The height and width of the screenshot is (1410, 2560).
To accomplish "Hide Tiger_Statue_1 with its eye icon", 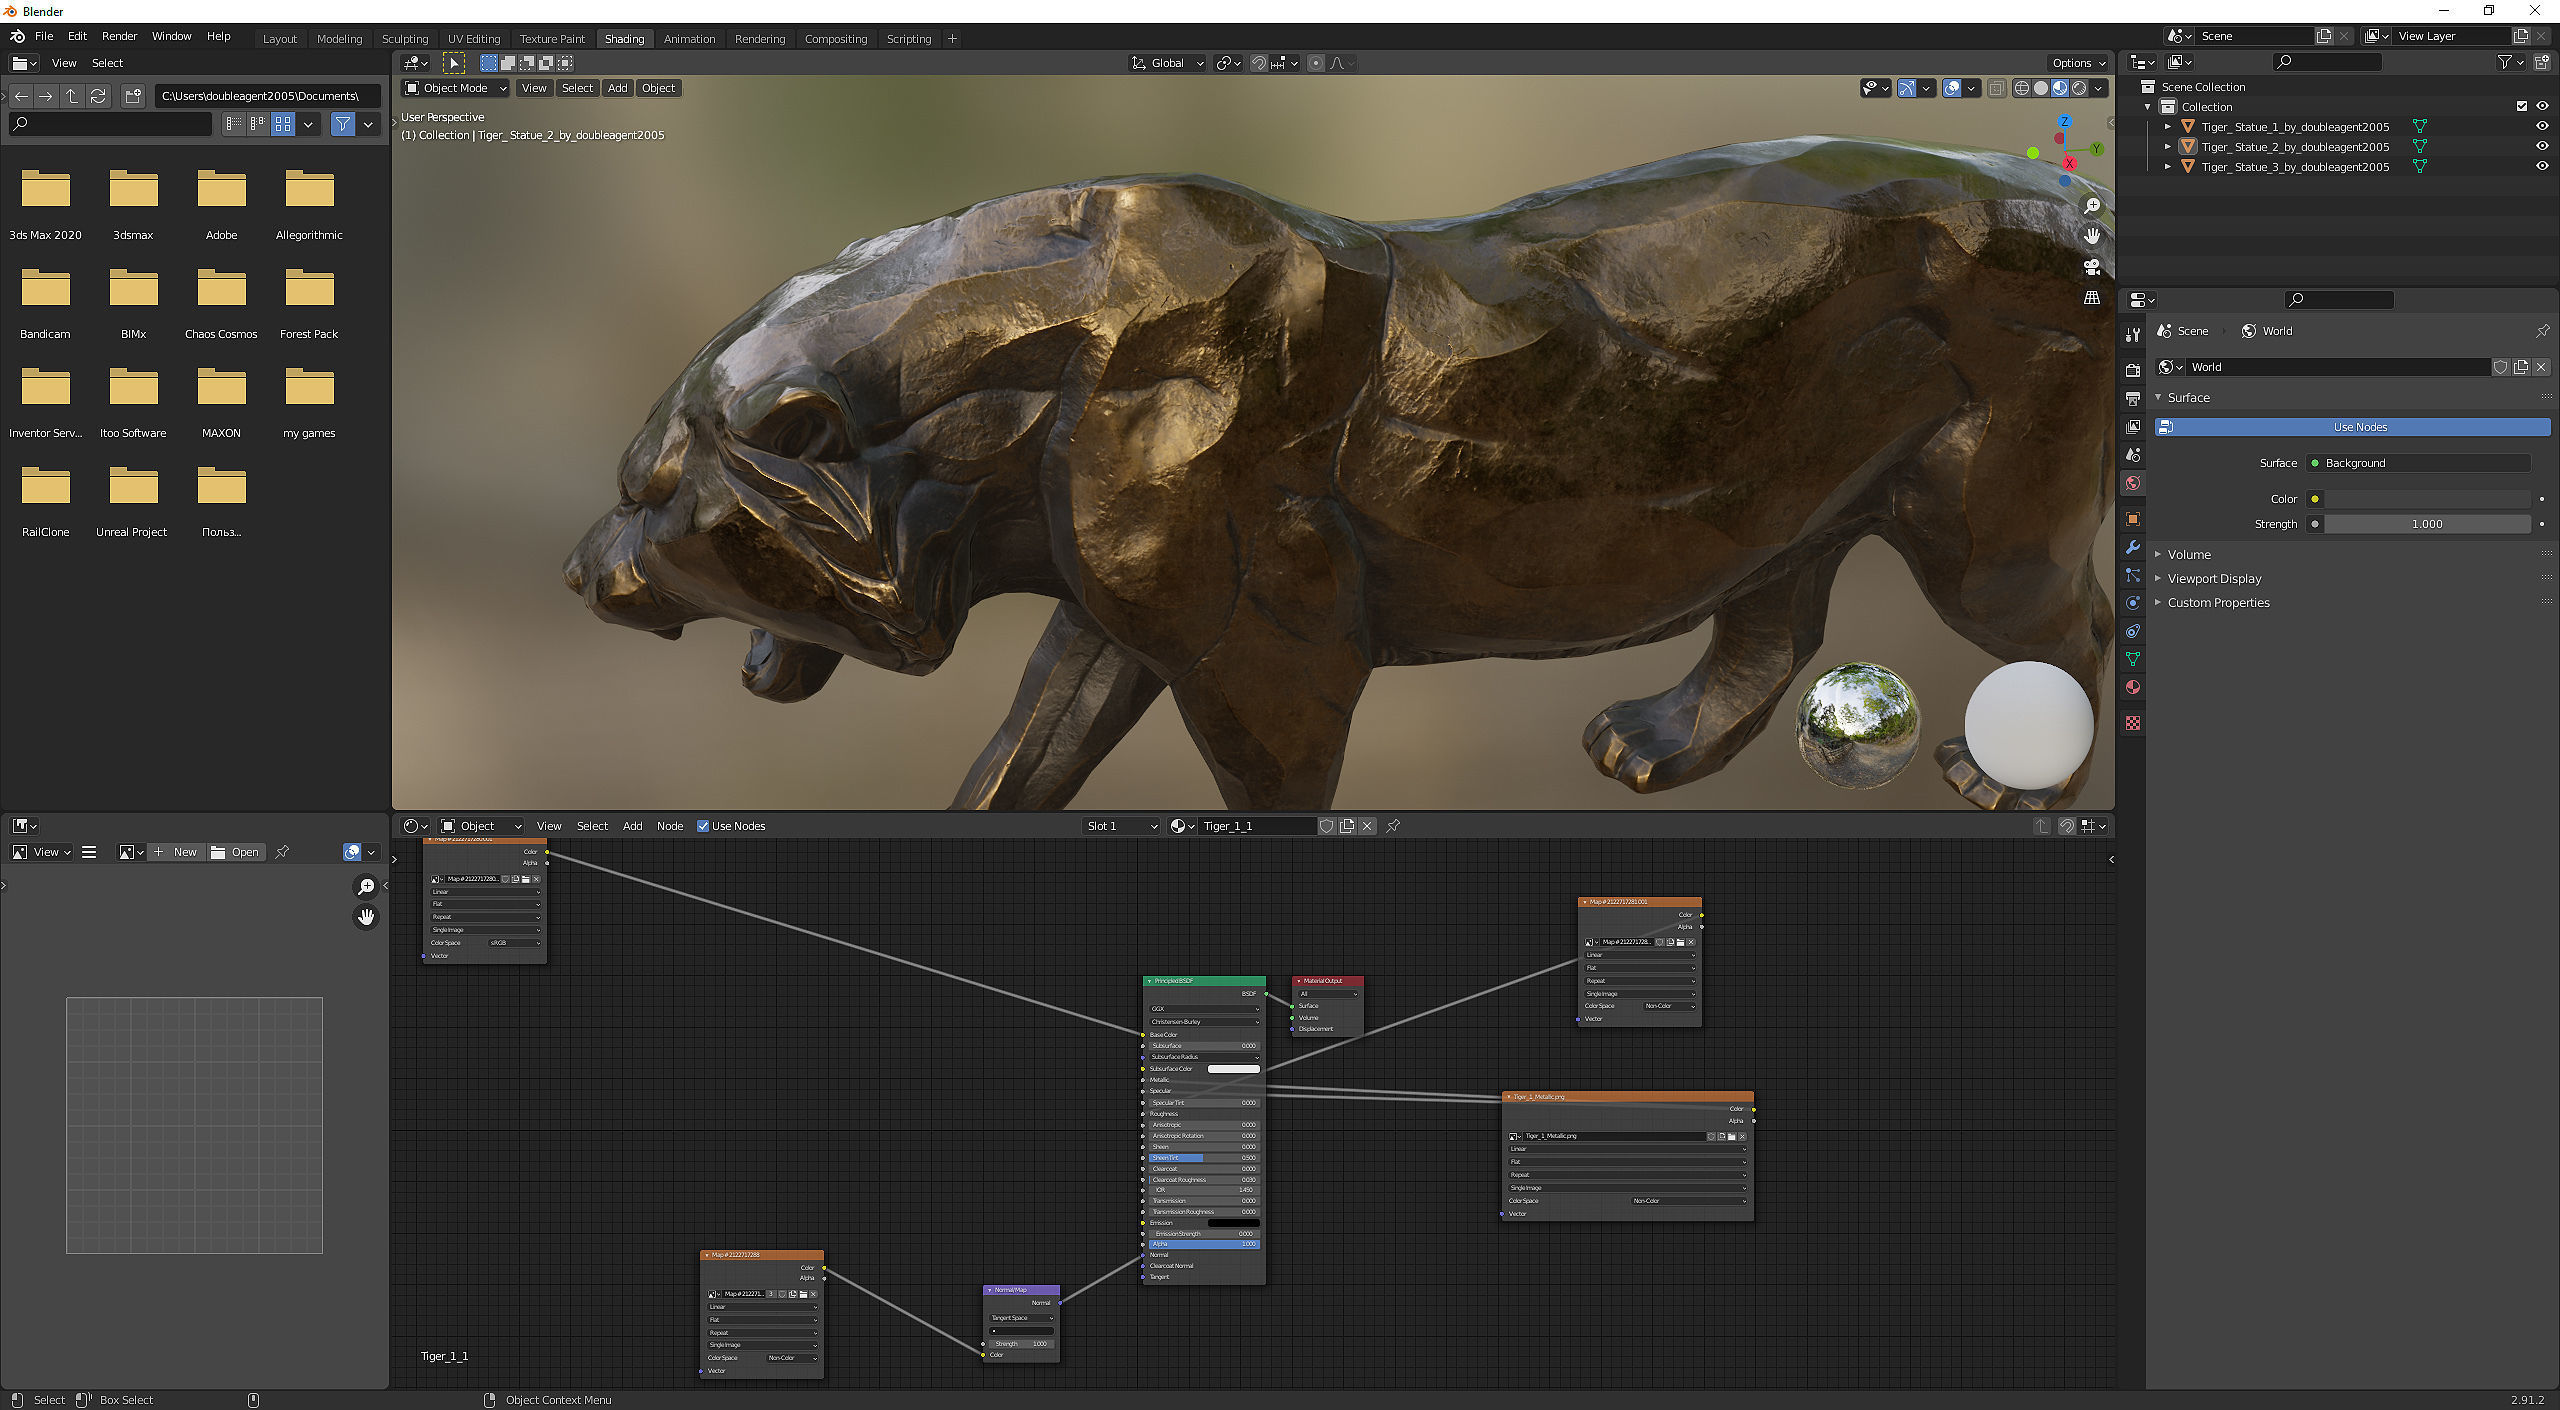I will (x=2541, y=127).
